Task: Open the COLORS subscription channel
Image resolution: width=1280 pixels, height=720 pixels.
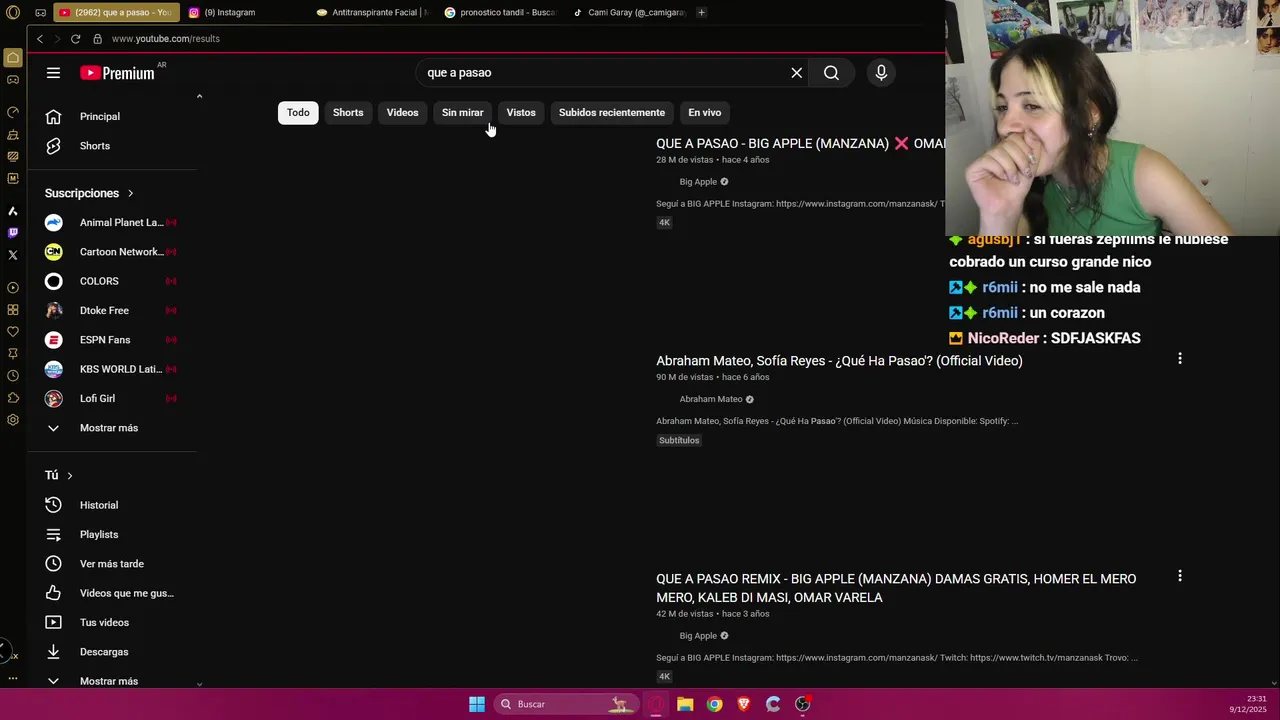Action: coord(110,281)
